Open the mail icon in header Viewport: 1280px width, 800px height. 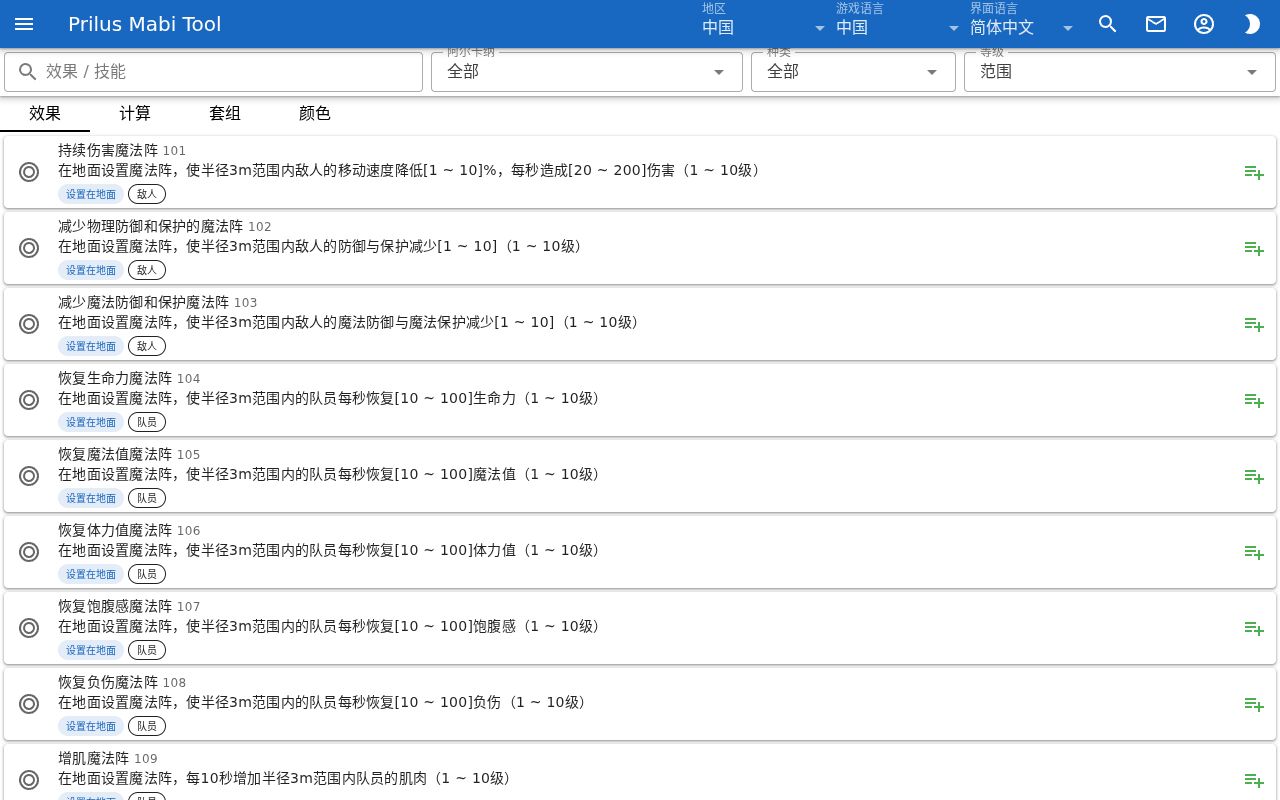click(x=1156, y=24)
